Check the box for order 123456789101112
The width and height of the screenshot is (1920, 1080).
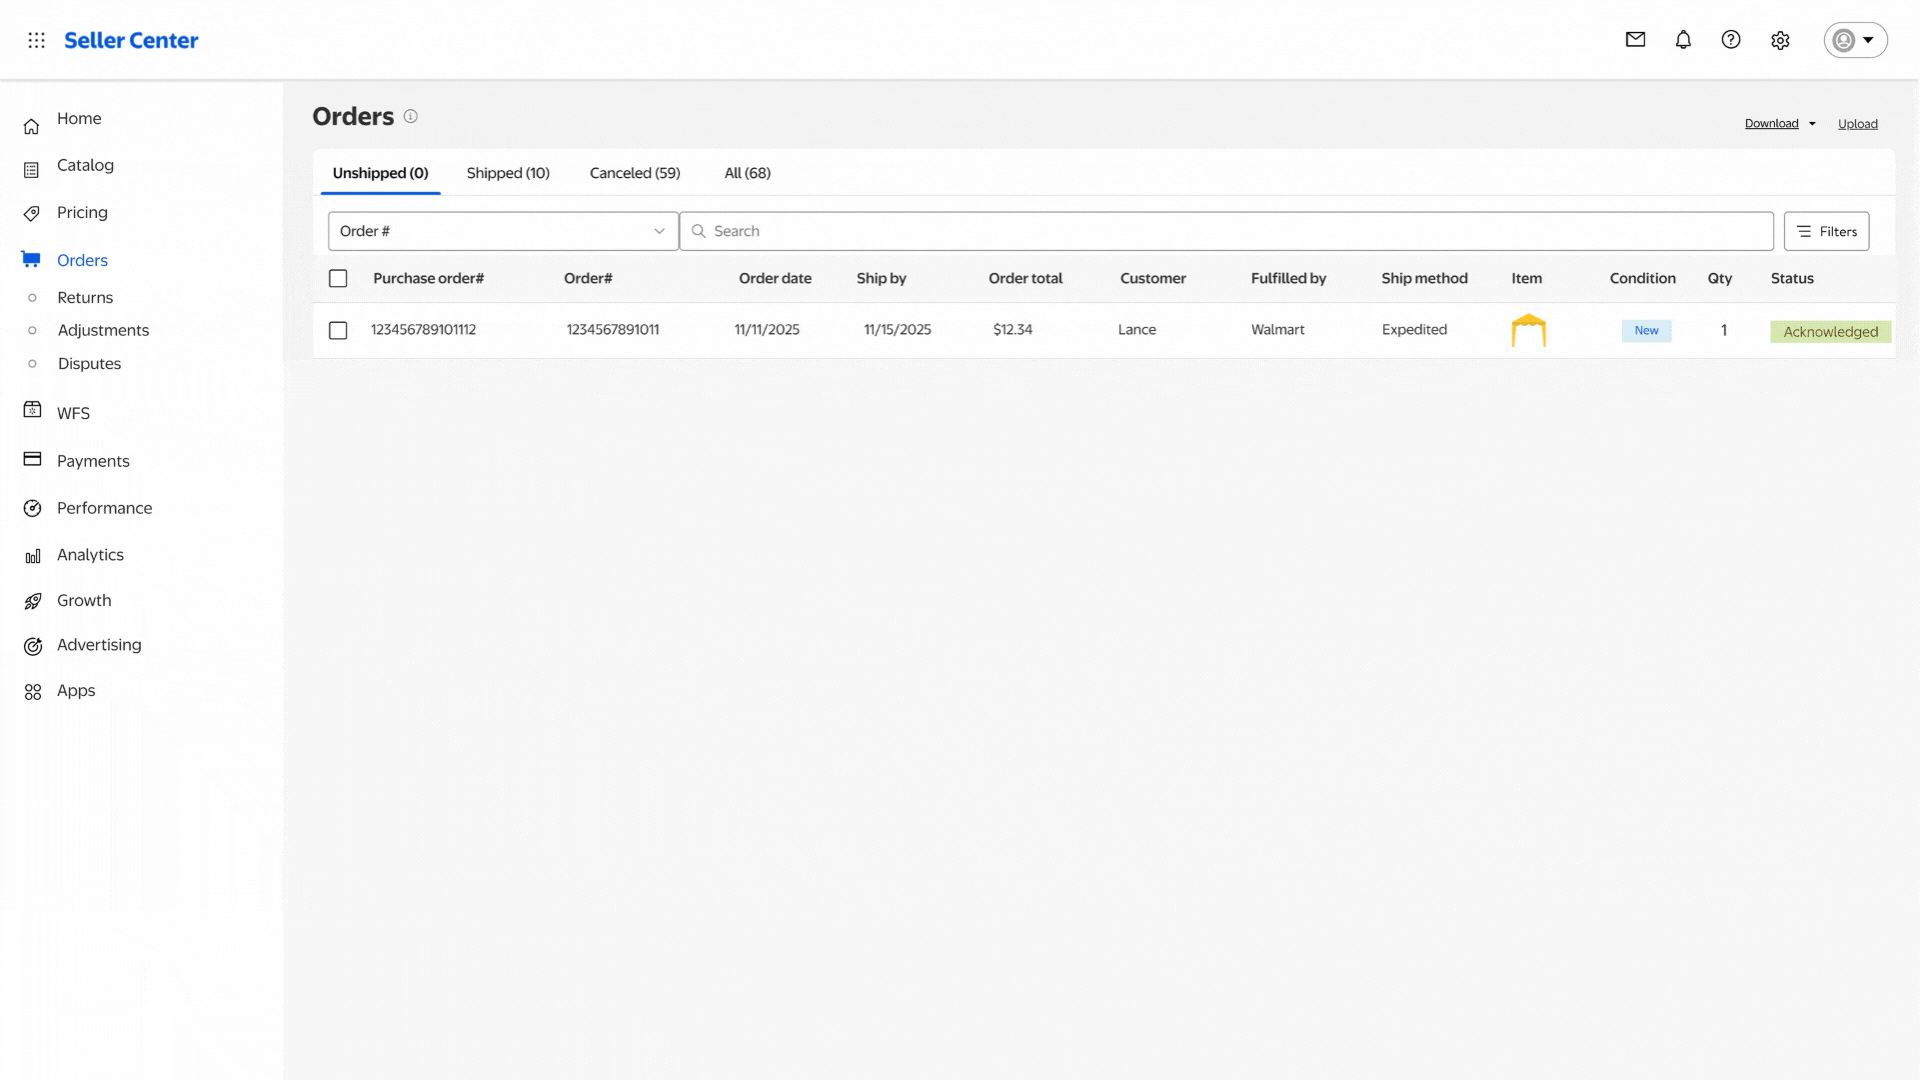tap(338, 331)
